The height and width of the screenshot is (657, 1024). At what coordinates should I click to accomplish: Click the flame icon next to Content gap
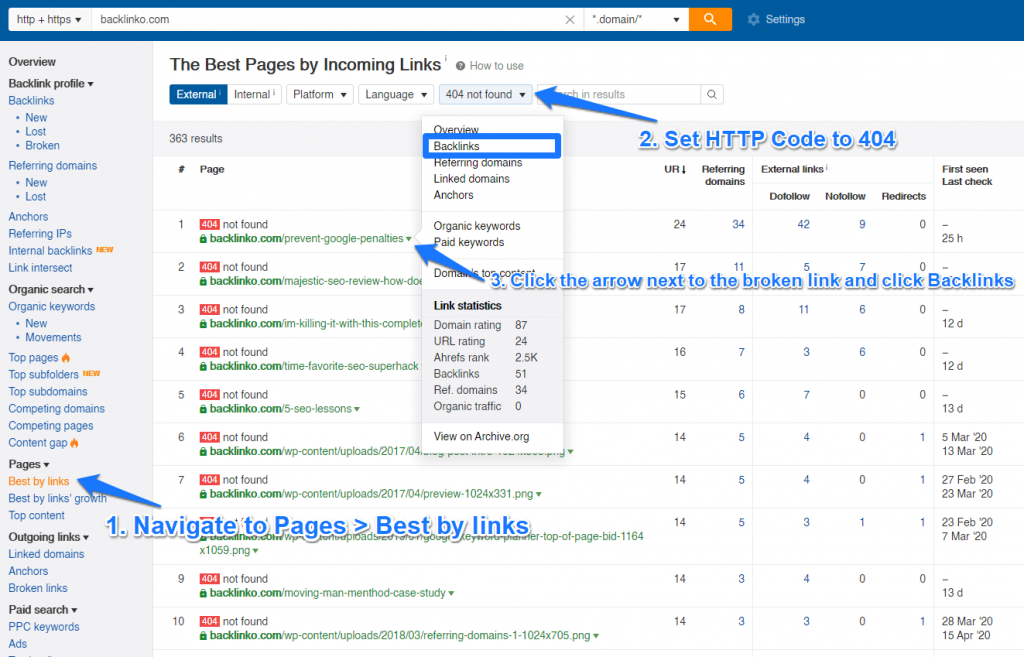coord(74,443)
